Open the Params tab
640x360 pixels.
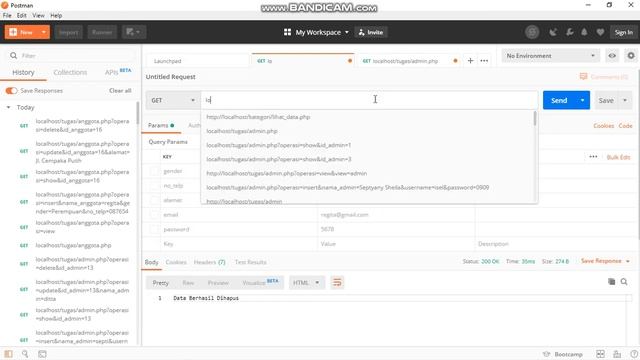(161, 125)
